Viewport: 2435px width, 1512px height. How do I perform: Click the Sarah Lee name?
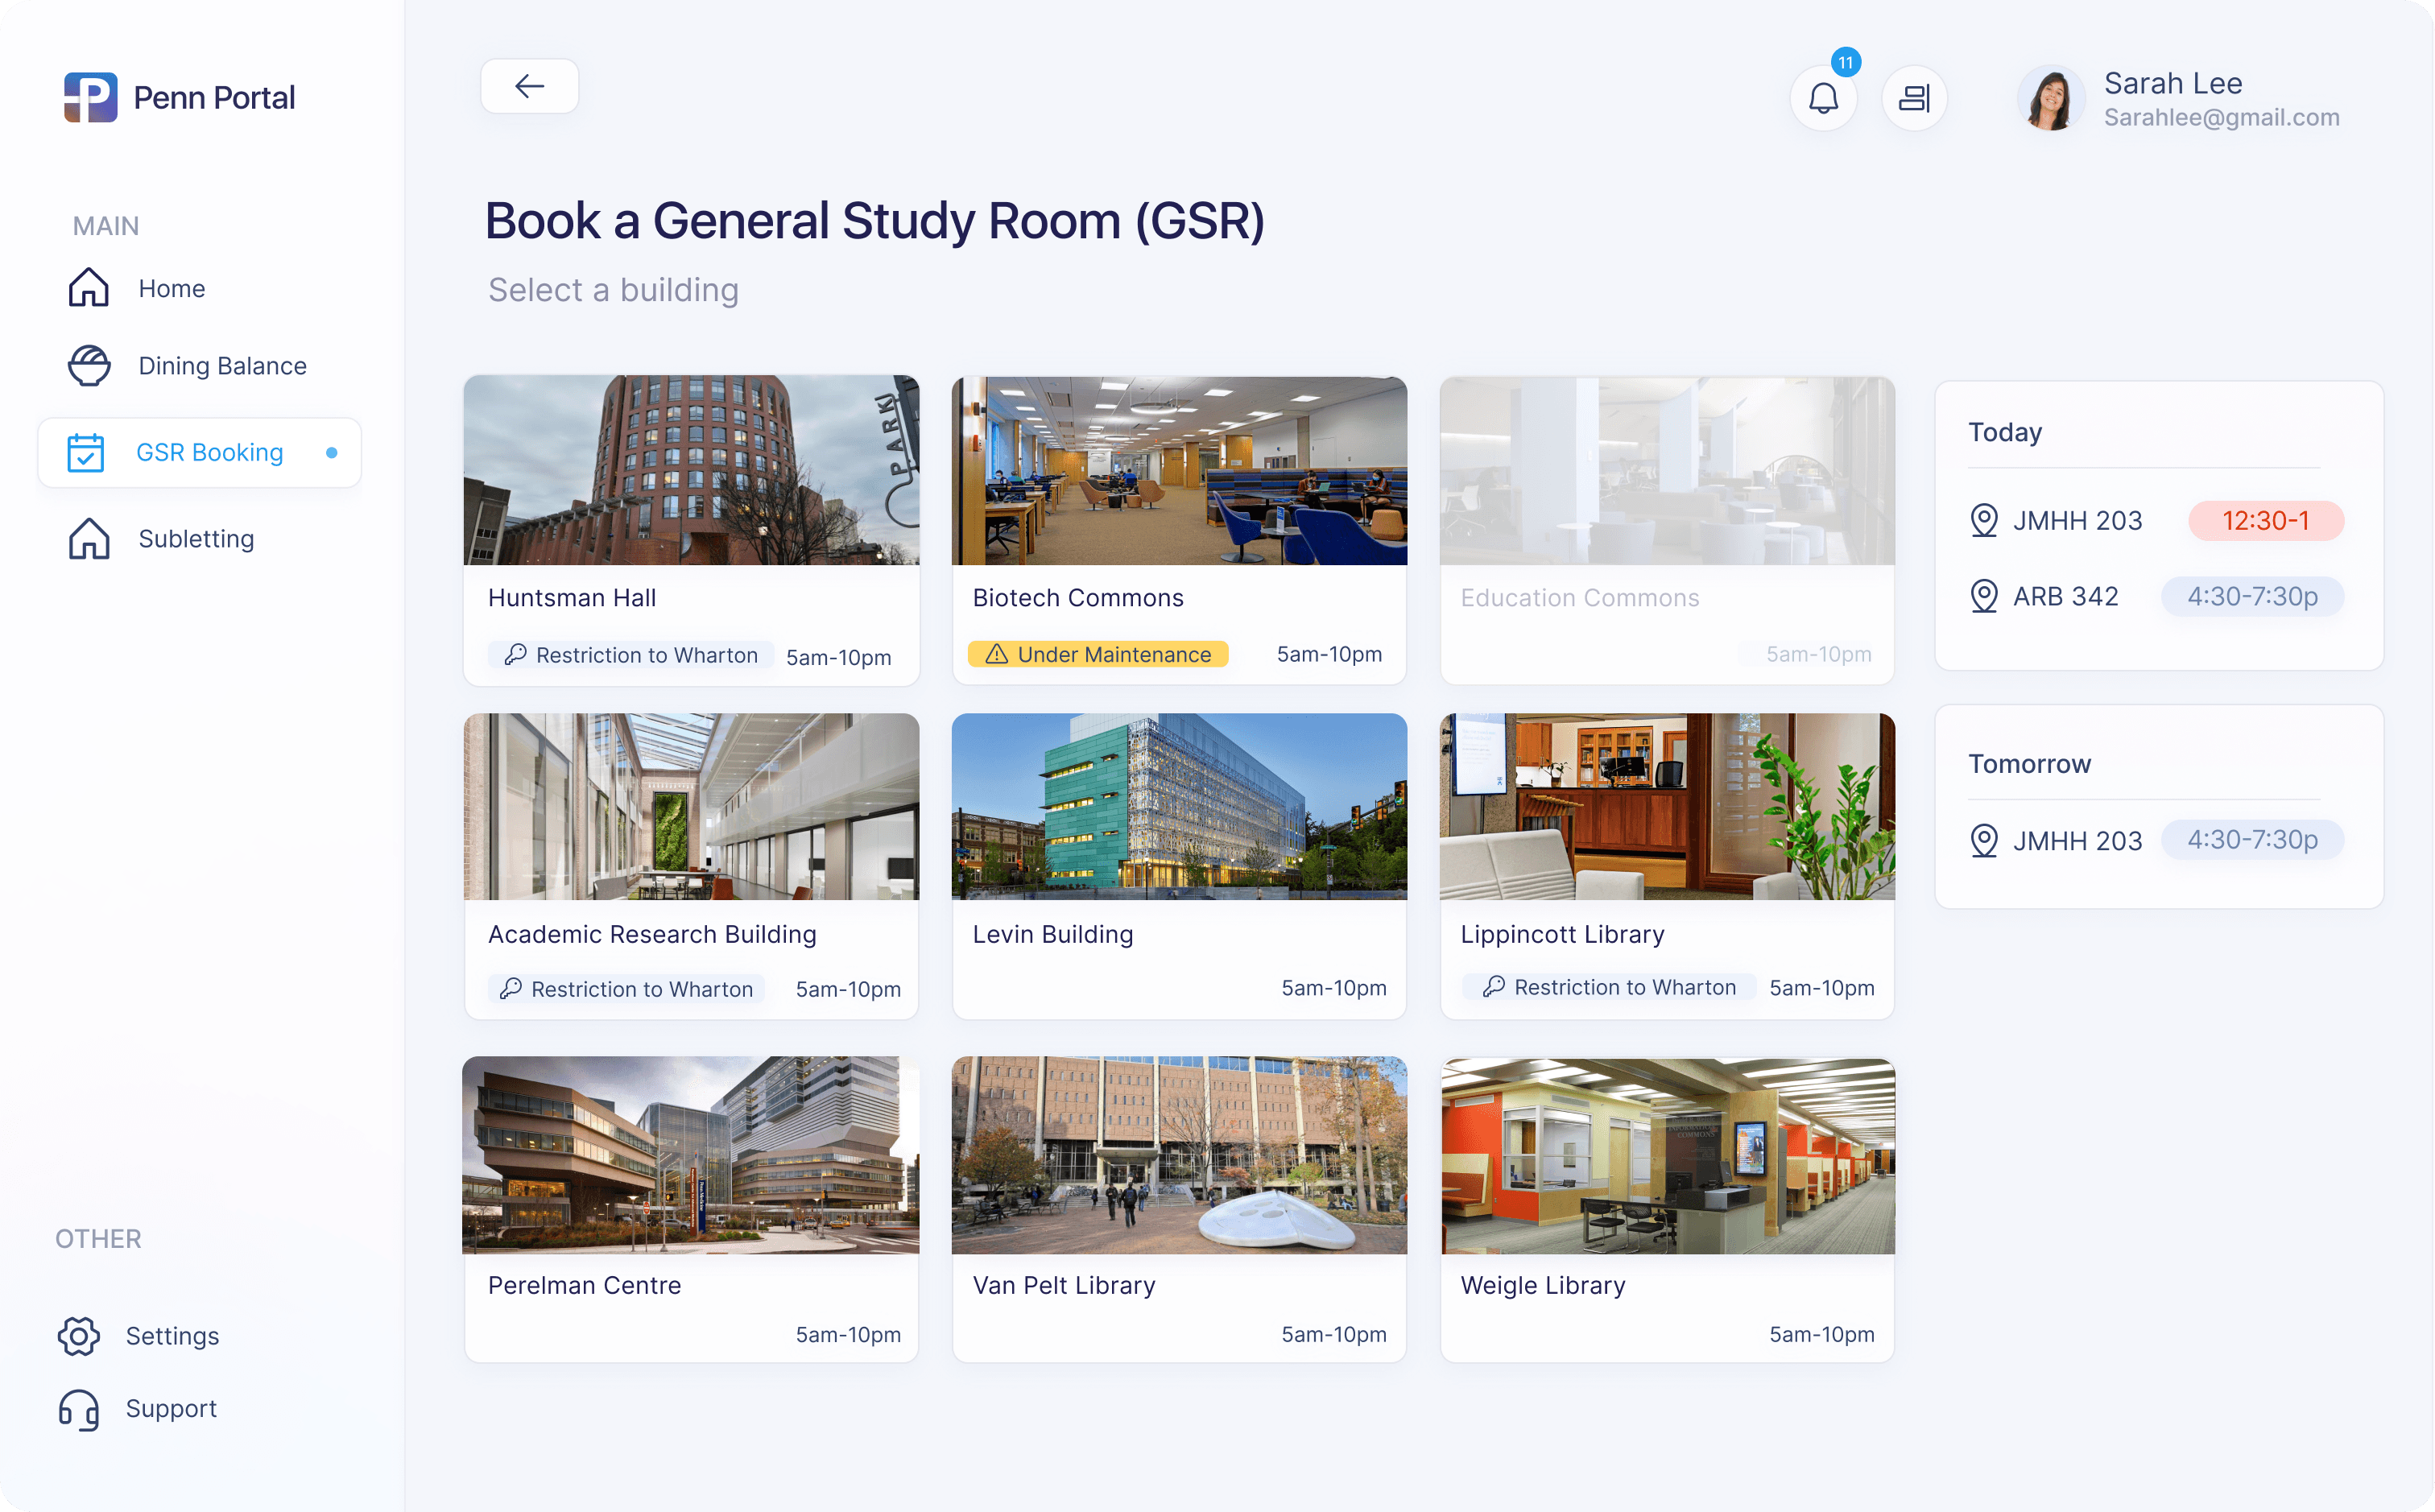[2173, 82]
